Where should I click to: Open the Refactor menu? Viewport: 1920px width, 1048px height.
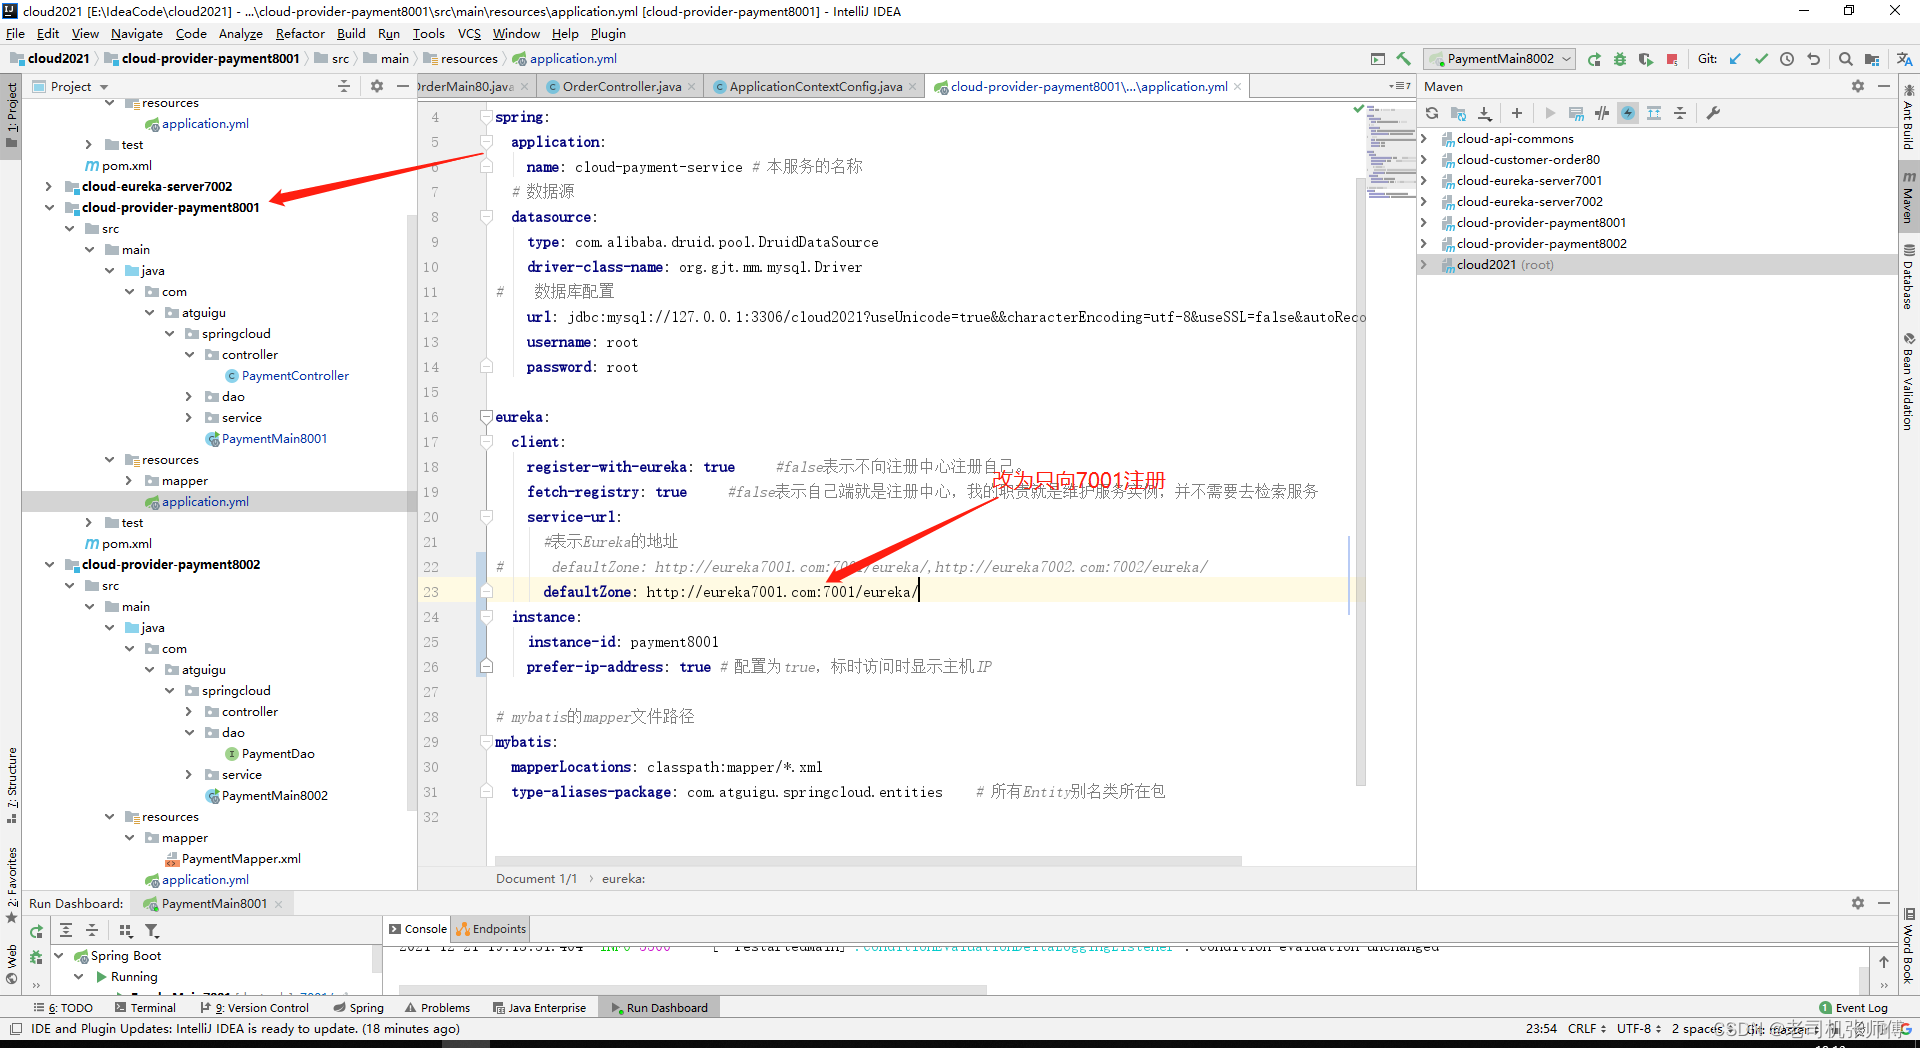pos(300,34)
